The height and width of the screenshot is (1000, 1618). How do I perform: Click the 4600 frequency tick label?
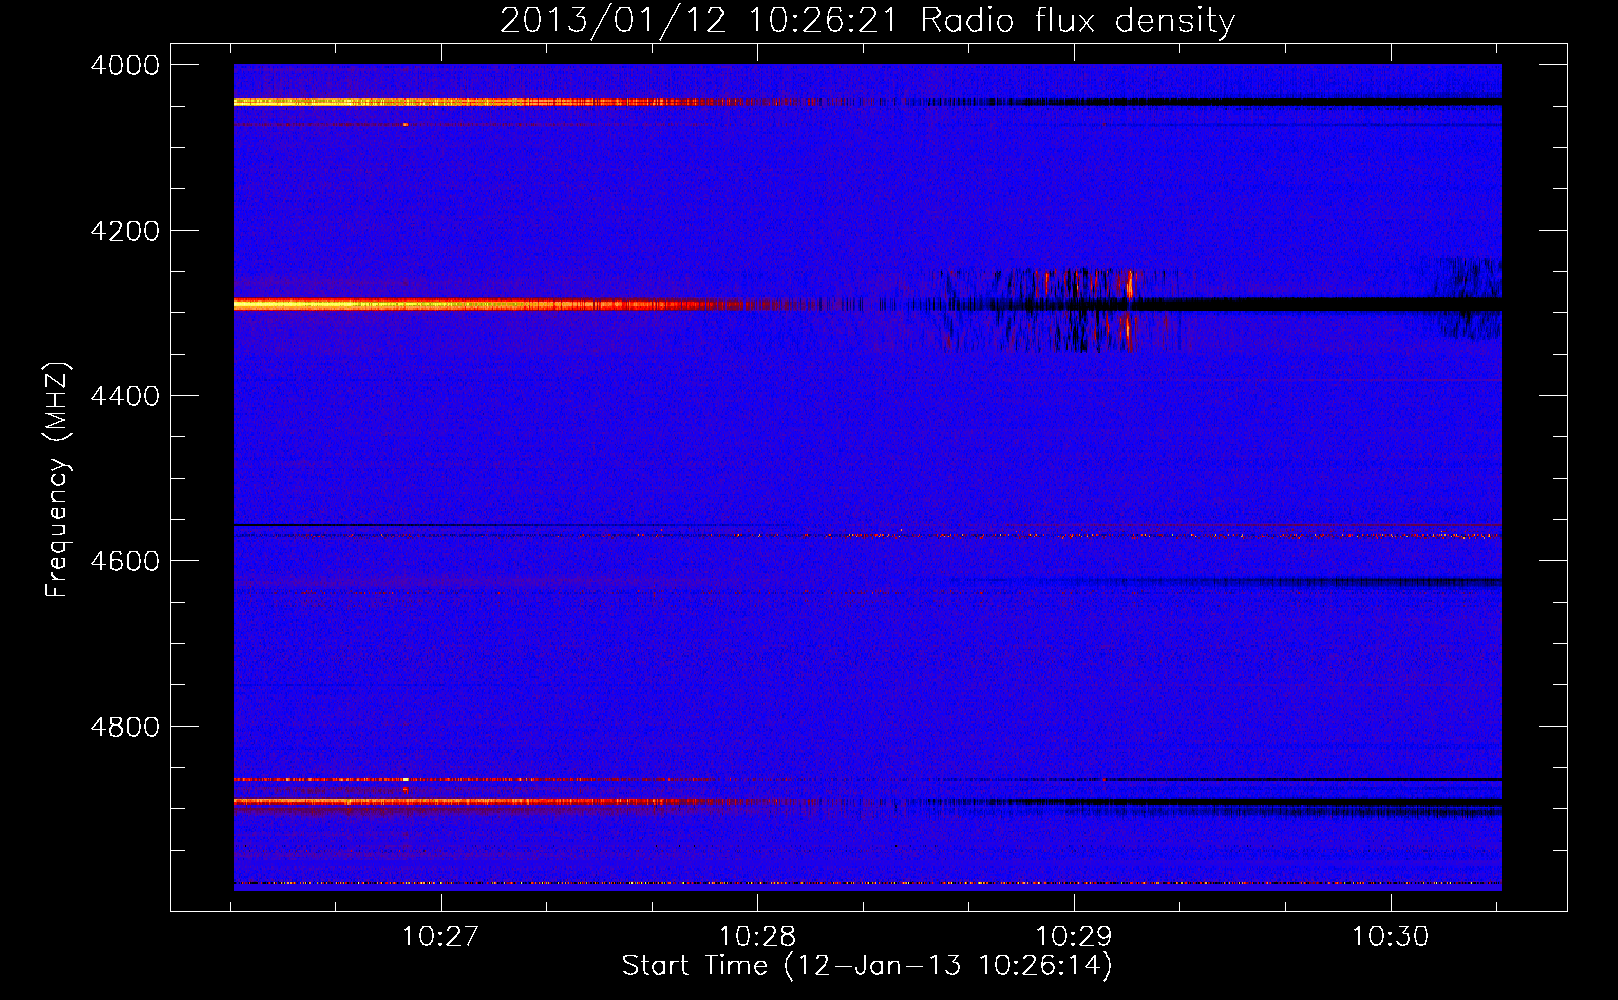click(125, 561)
